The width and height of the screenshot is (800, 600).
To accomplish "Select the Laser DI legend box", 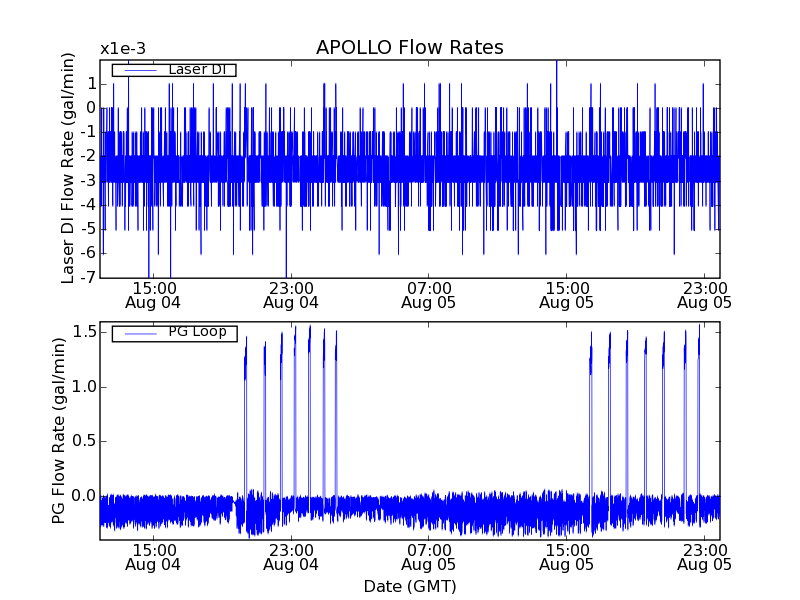I will click(x=173, y=70).
